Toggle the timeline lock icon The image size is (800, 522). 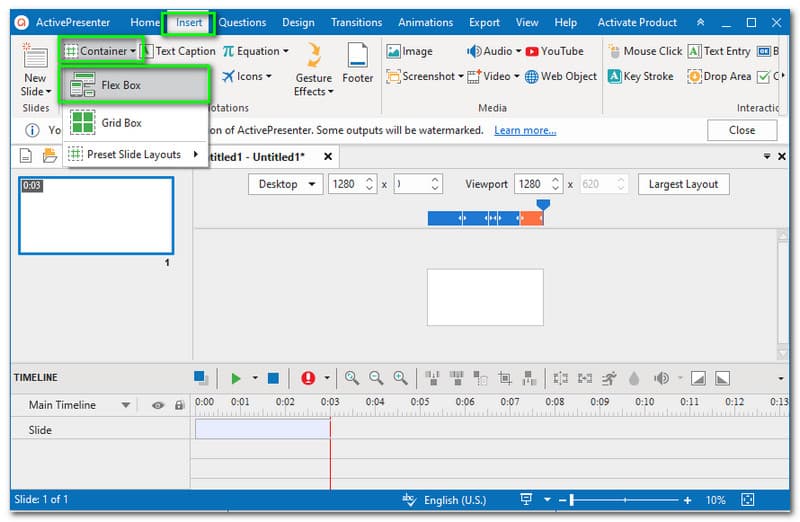click(x=179, y=405)
